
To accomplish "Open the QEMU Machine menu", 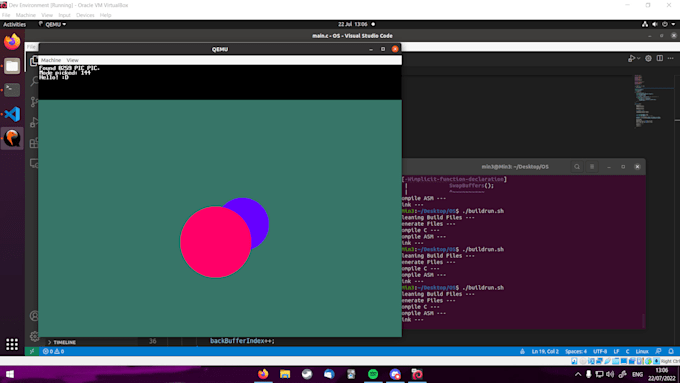I will [51, 60].
